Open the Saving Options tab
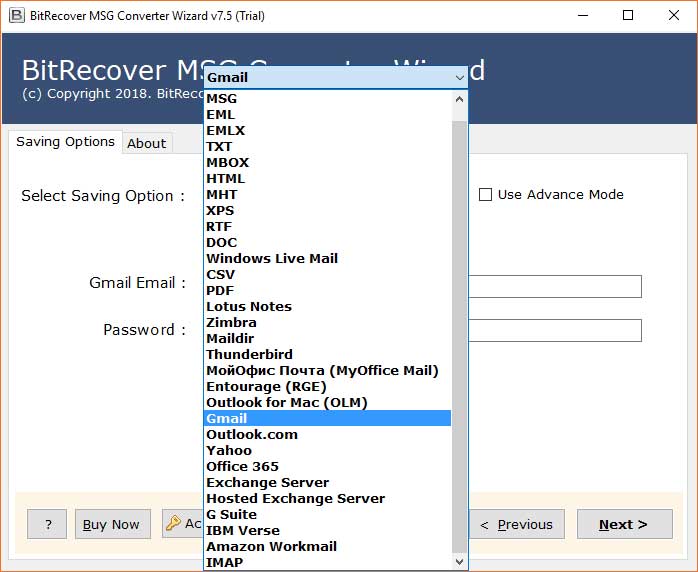The image size is (698, 572). point(65,142)
